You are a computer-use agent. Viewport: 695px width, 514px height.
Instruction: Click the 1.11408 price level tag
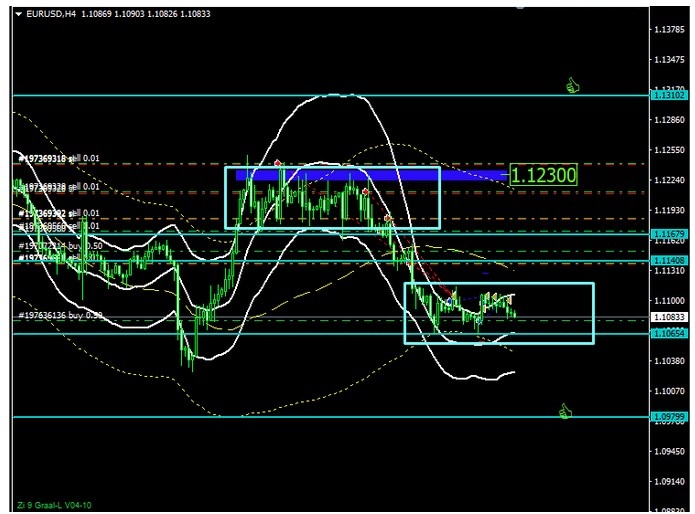point(667,261)
